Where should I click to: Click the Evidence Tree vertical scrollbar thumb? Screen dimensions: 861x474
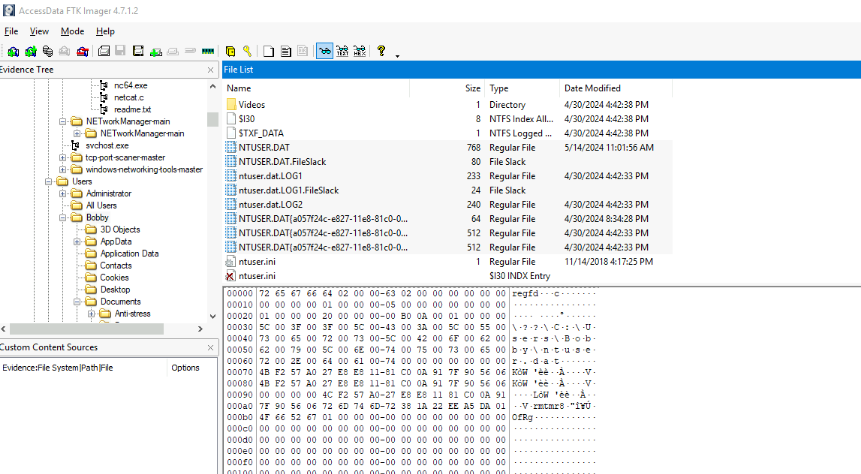pyautogui.click(x=212, y=118)
